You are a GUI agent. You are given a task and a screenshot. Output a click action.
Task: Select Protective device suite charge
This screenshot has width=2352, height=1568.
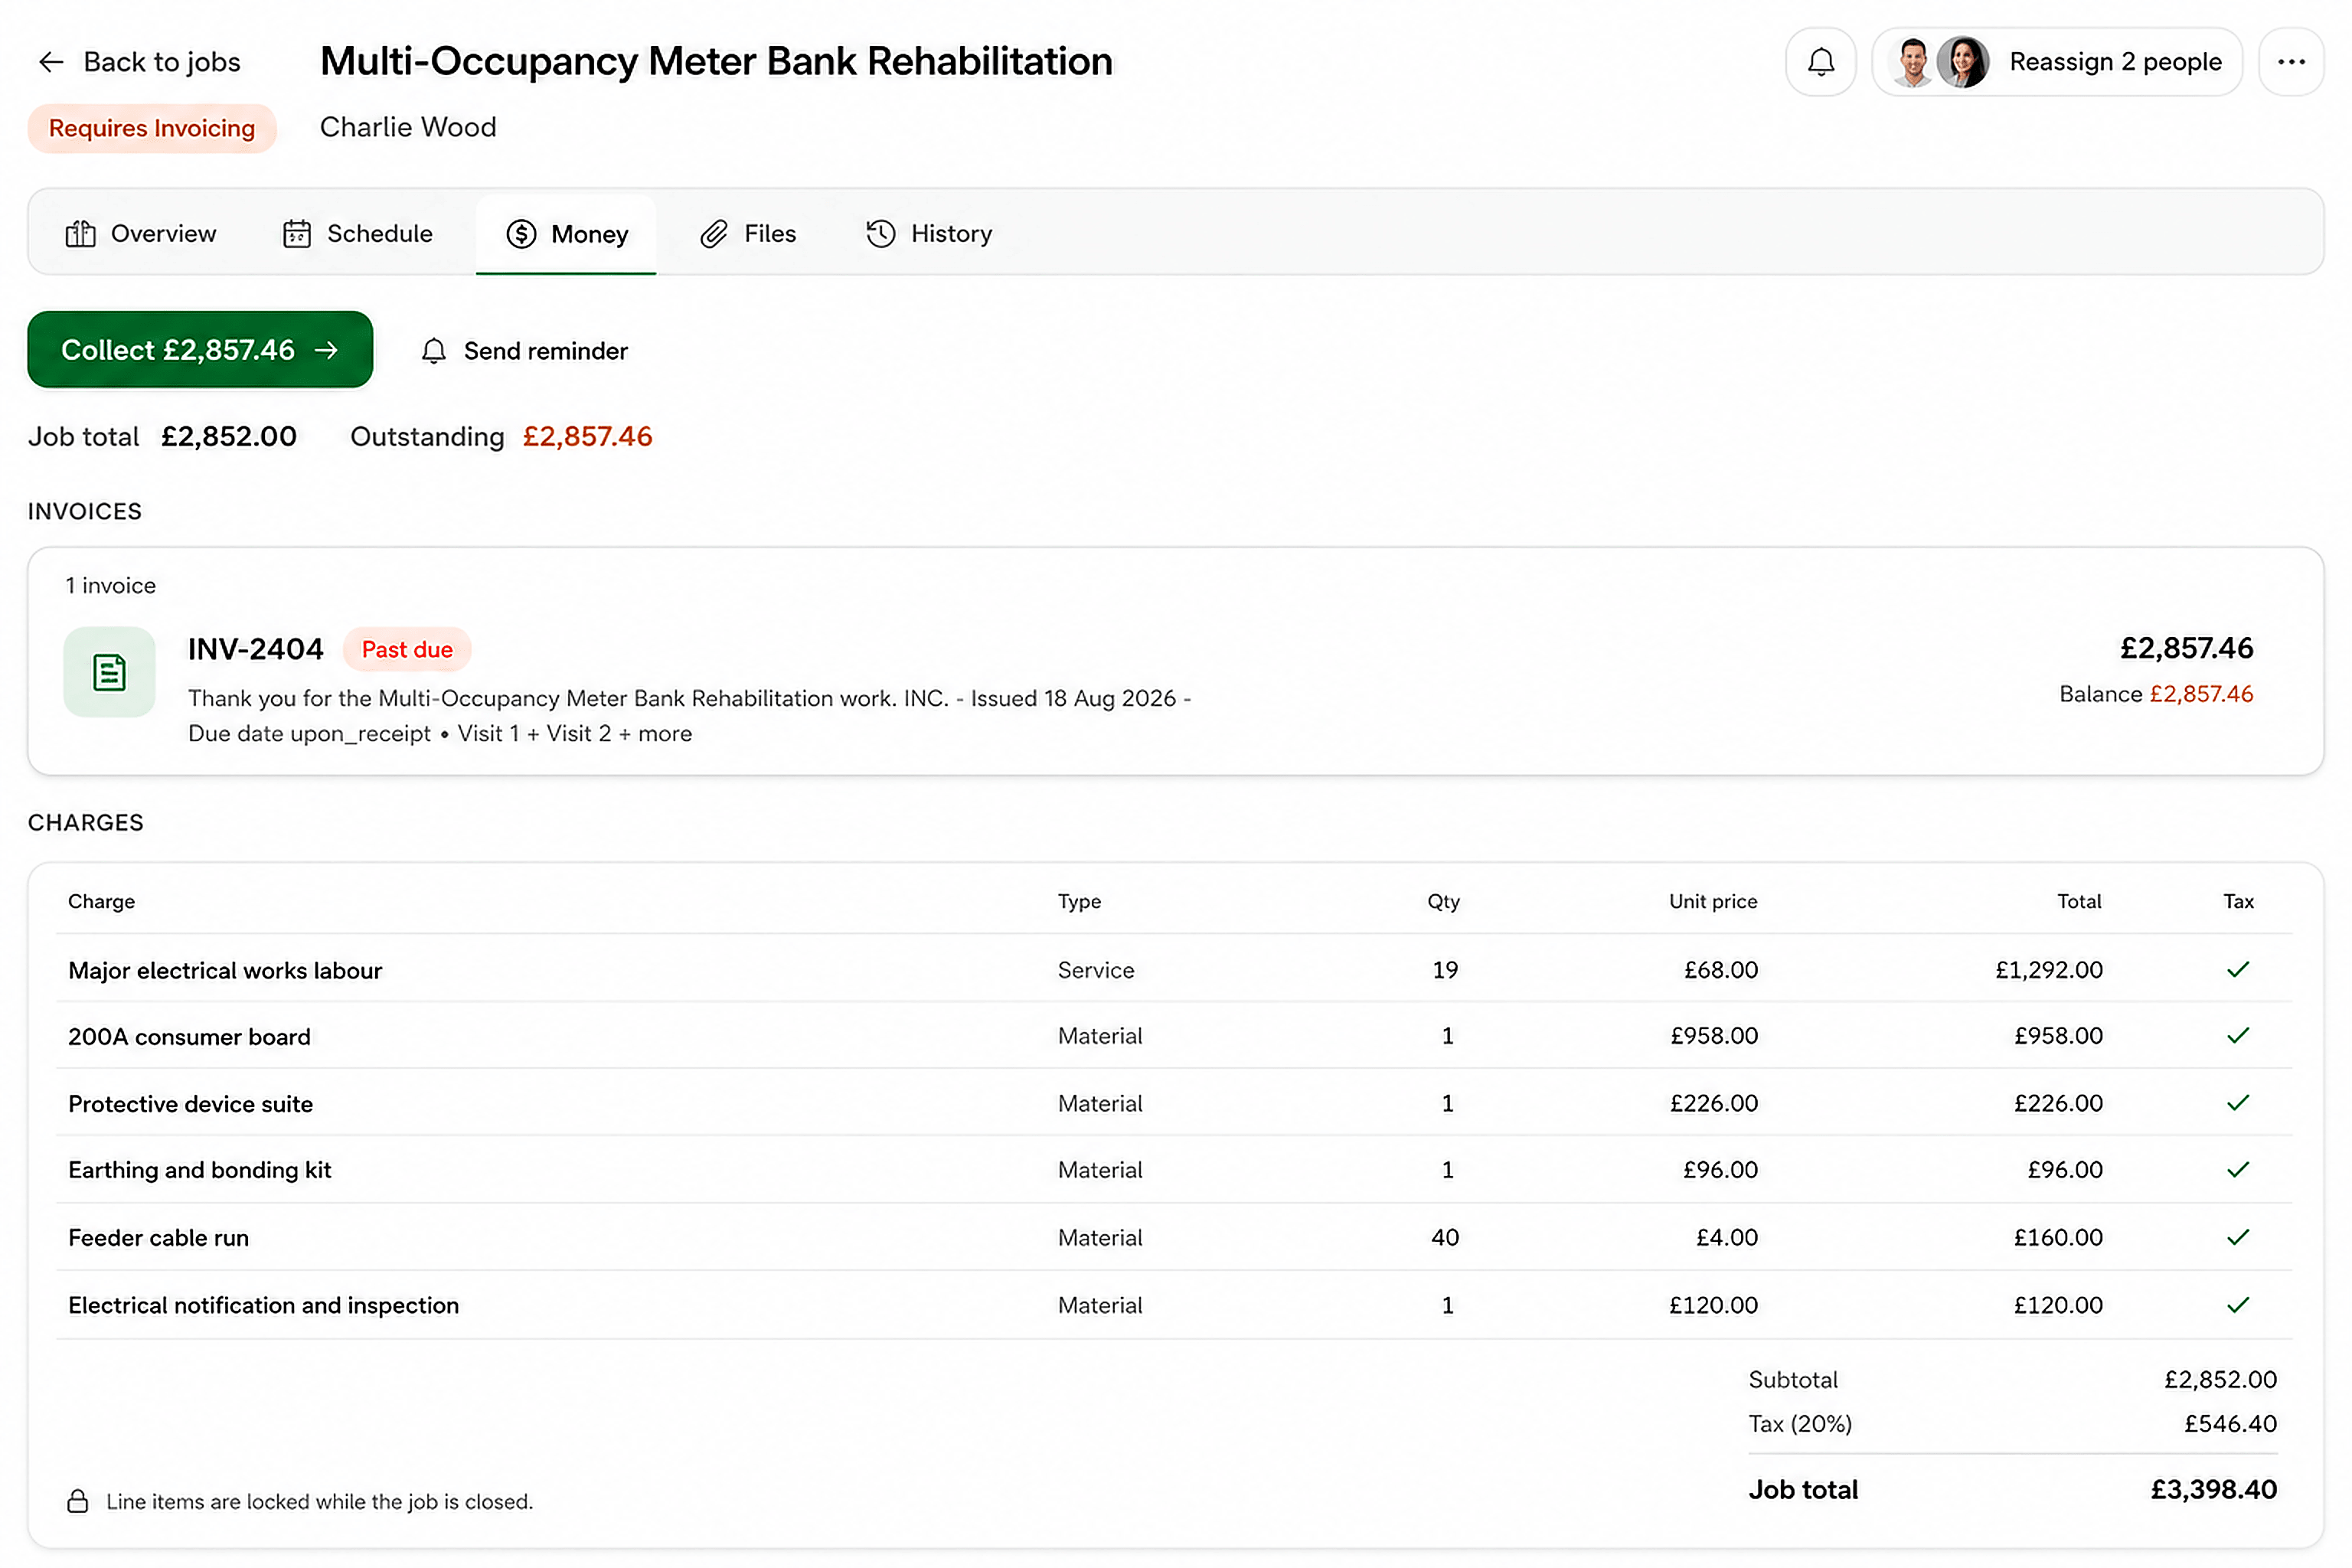tap(1174, 1103)
